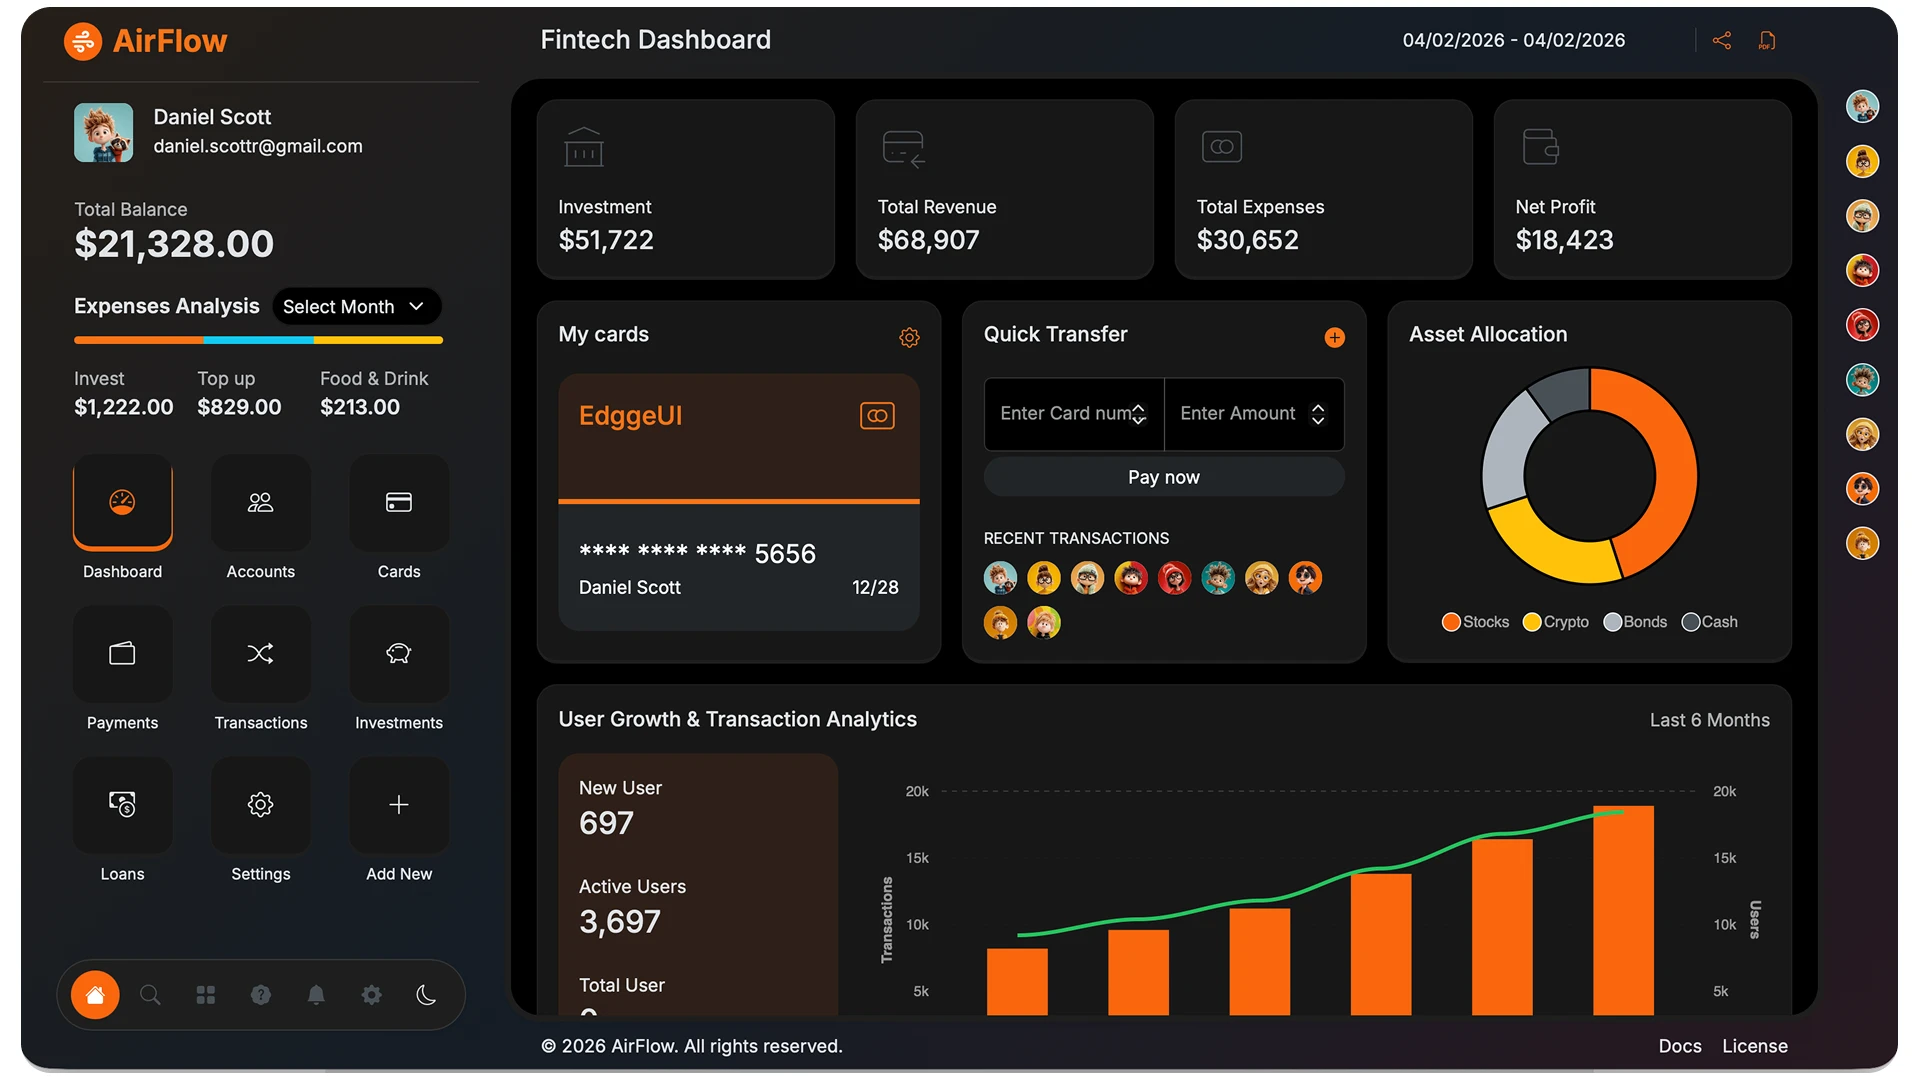This screenshot has height=1080, width=1920.
Task: Click the Net Profit $18,423 value
Action: (1564, 240)
